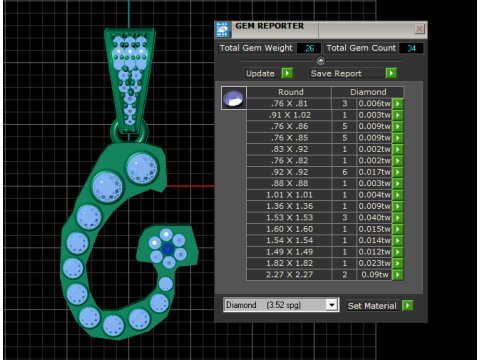
Task: Collapse the panel with the round arrow expander
Action: 321,61
